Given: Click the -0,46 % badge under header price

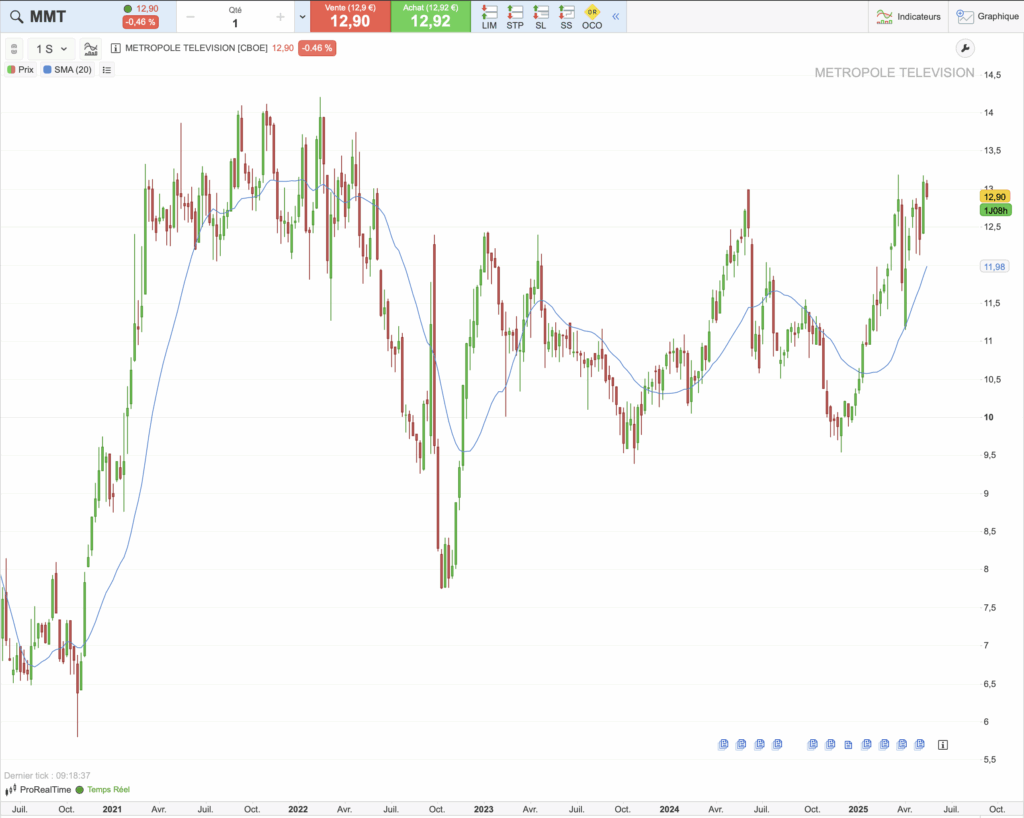Looking at the screenshot, I should point(140,22).
